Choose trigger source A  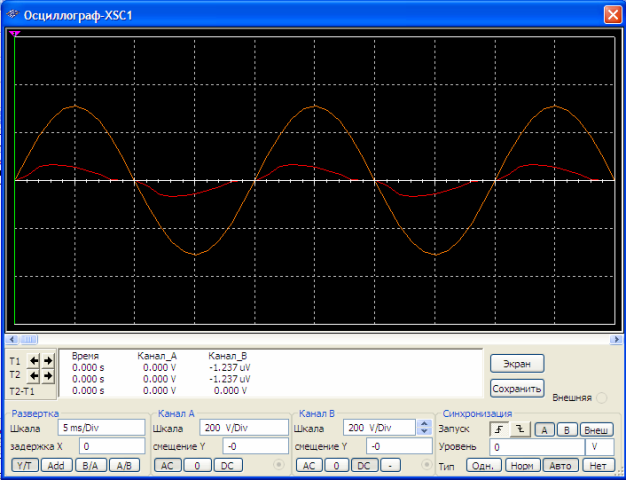pyautogui.click(x=544, y=430)
